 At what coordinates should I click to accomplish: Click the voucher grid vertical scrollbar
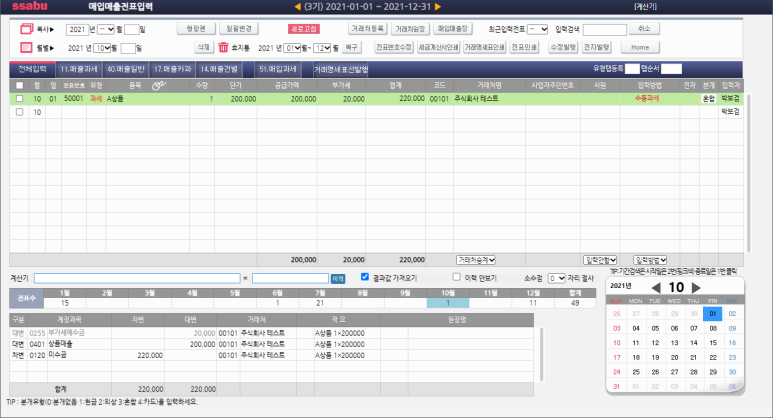point(749,173)
